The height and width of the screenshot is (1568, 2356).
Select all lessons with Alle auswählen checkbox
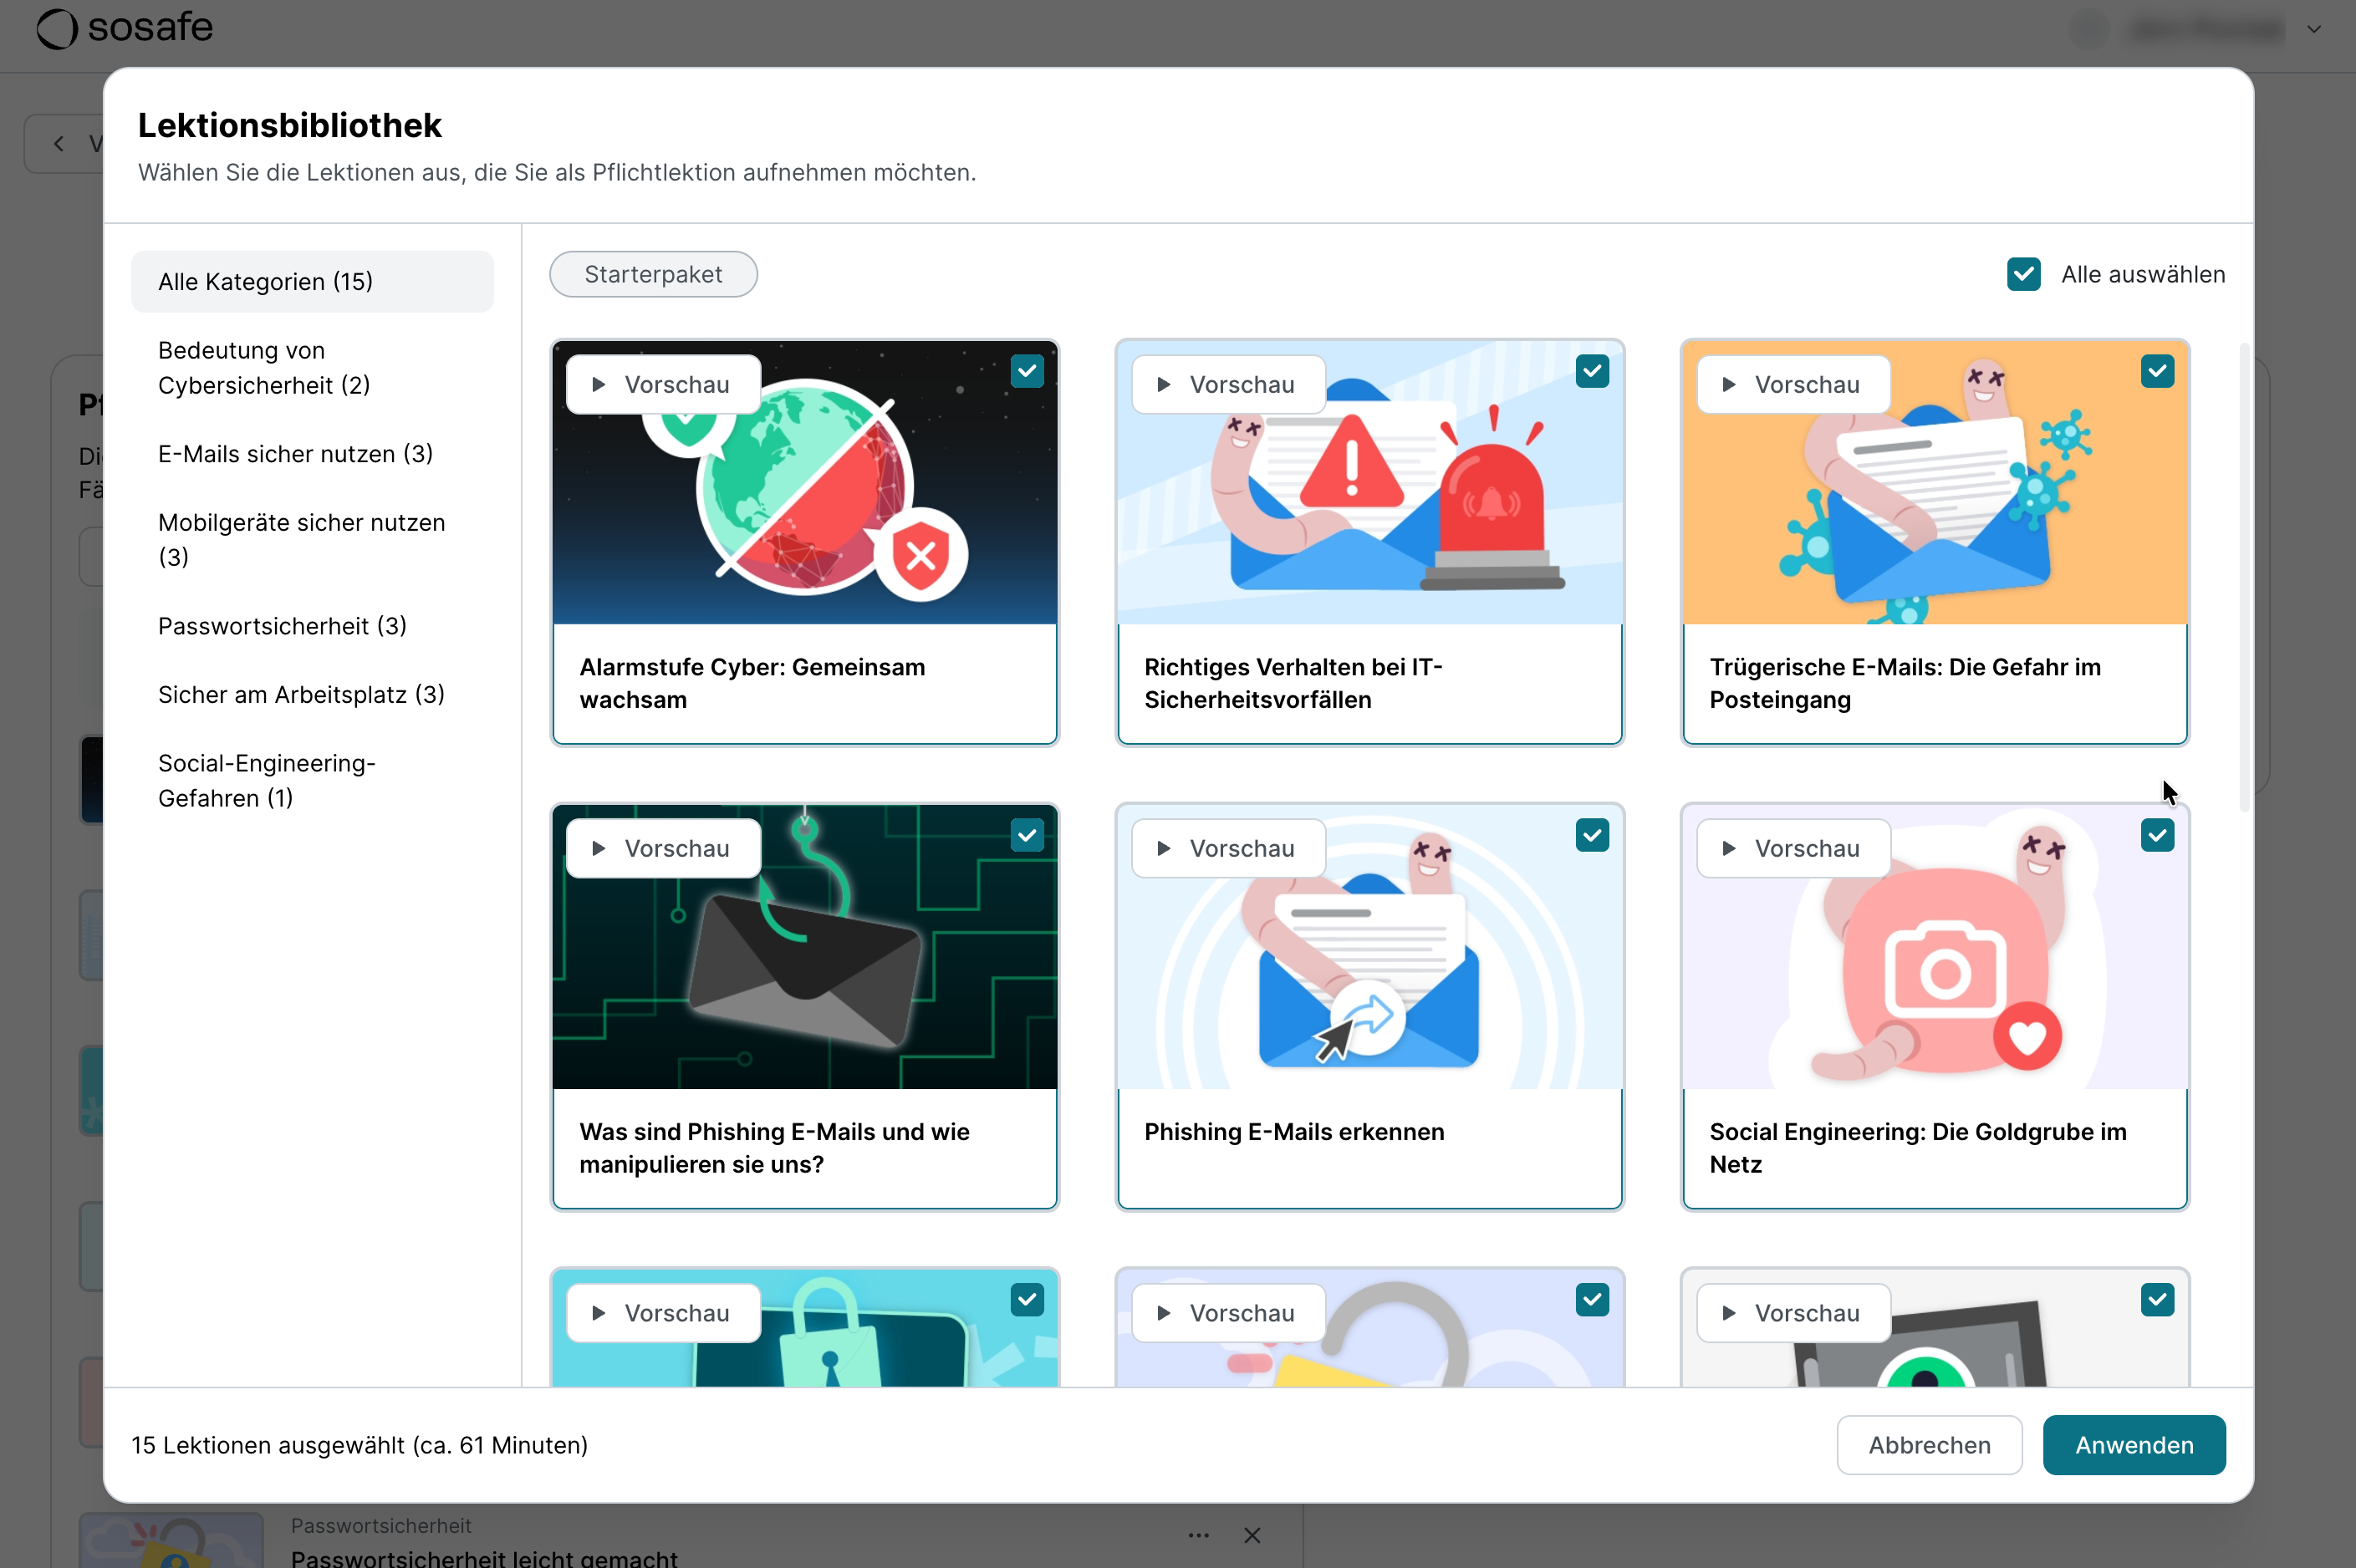2023,274
